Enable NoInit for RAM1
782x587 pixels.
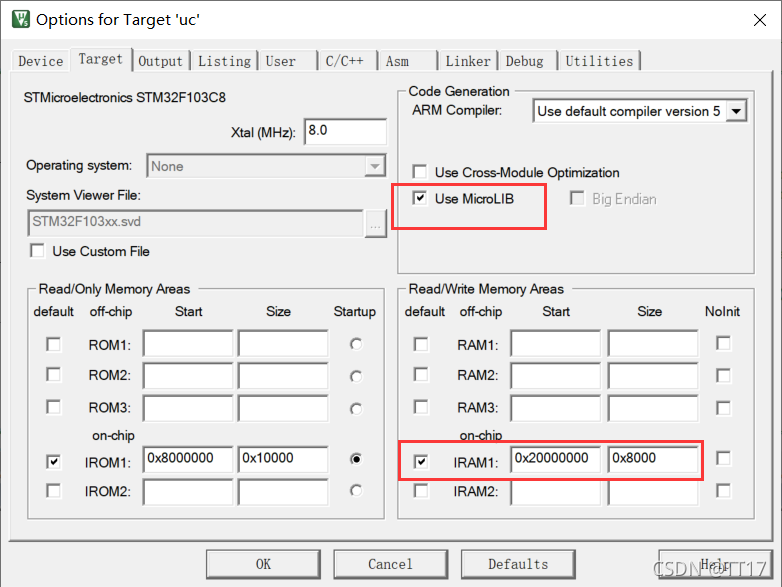(x=723, y=343)
